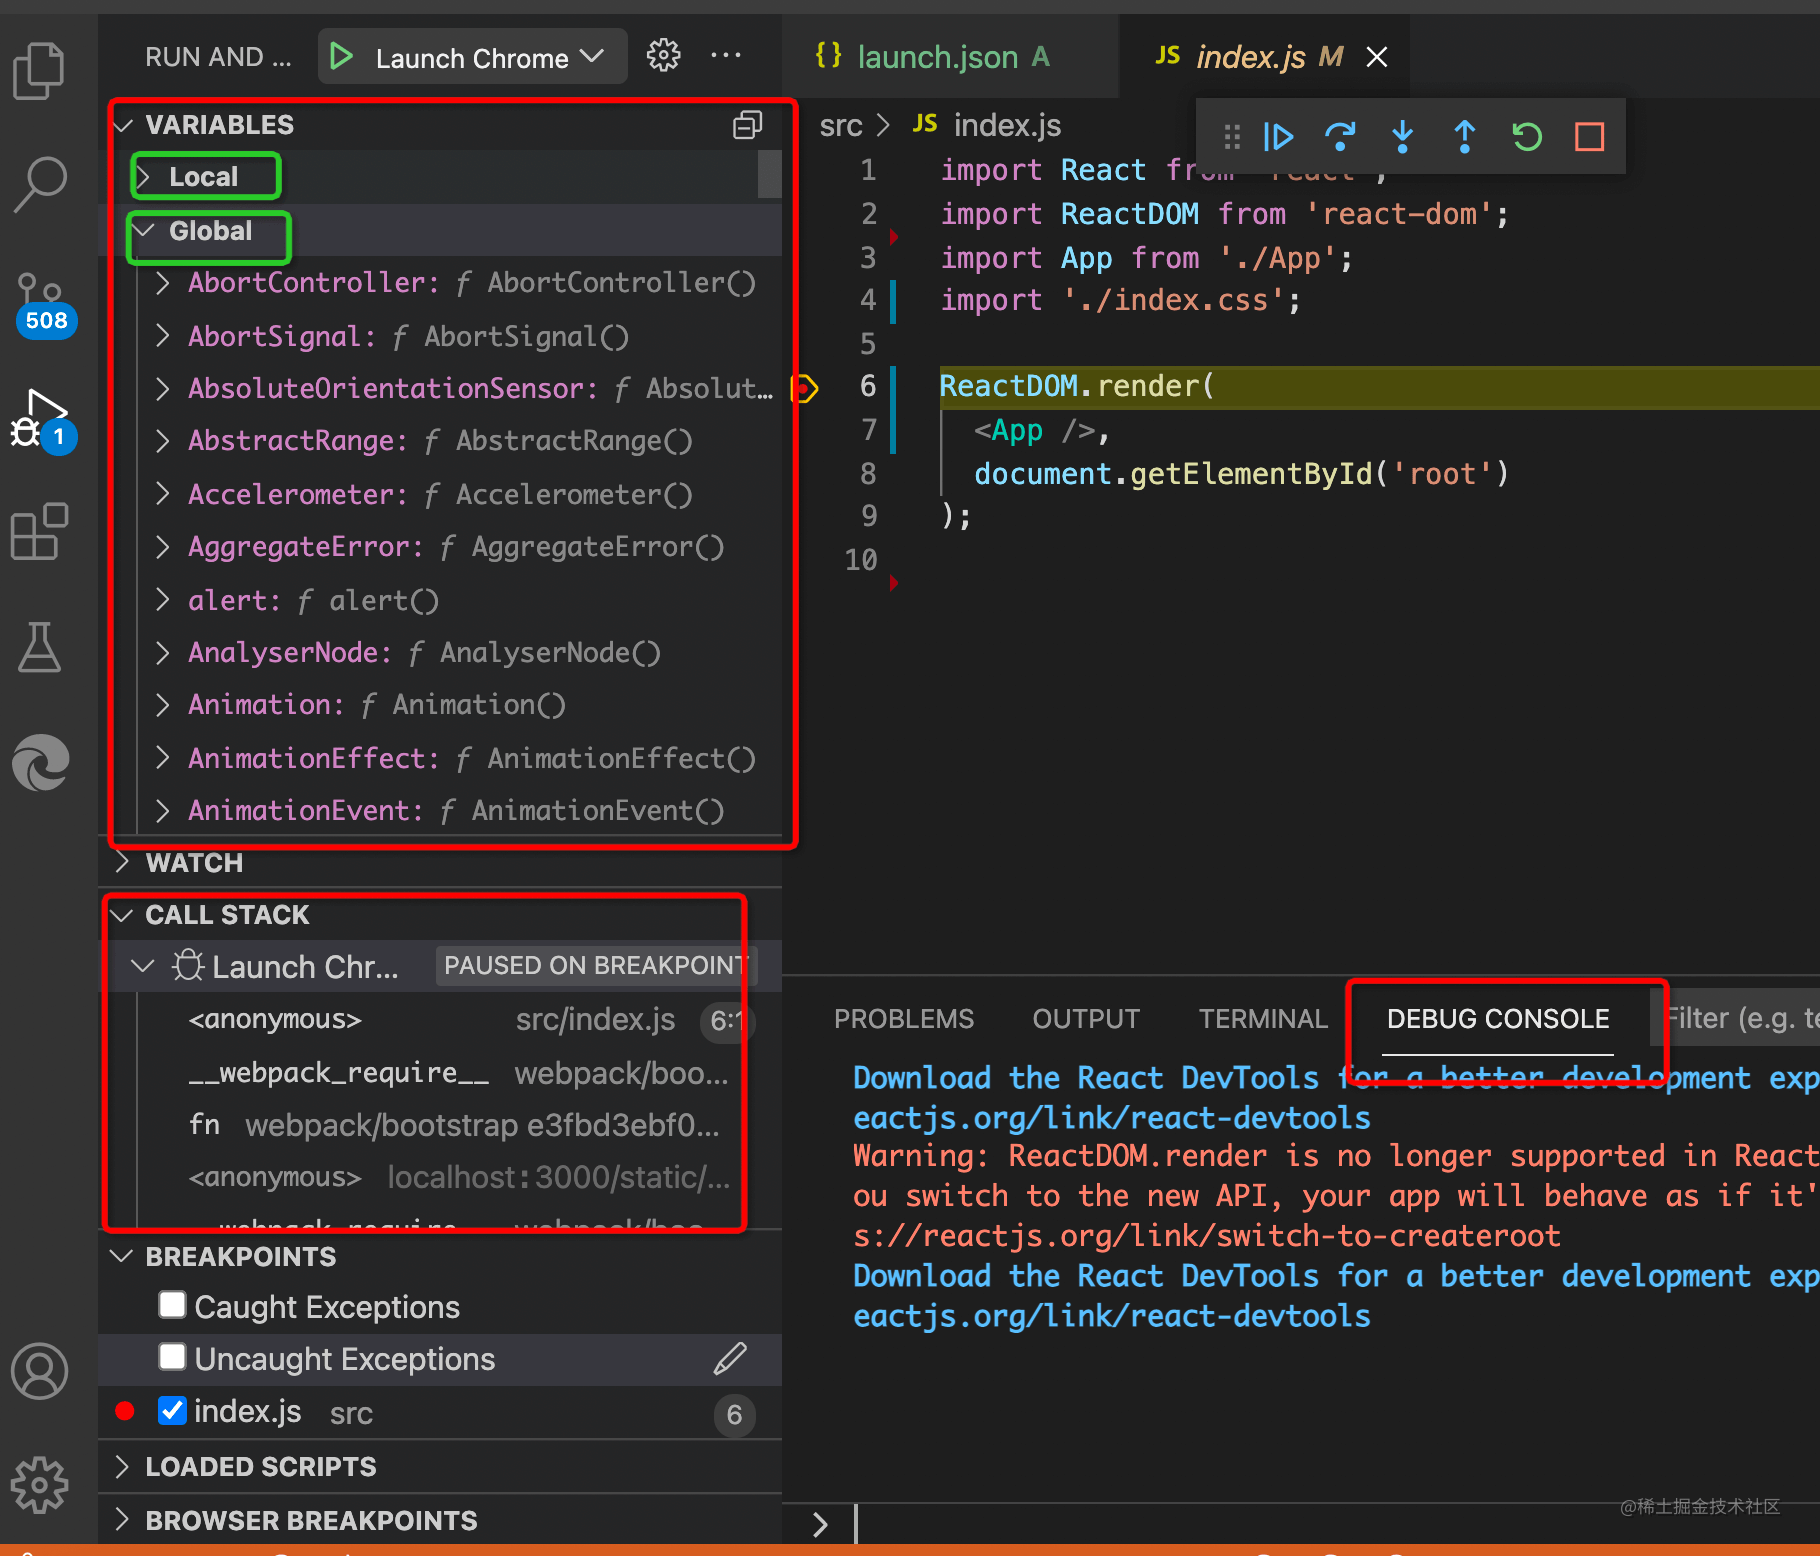Viewport: 1820px width, 1556px height.
Task: Restart the debugging session
Action: tap(1527, 136)
